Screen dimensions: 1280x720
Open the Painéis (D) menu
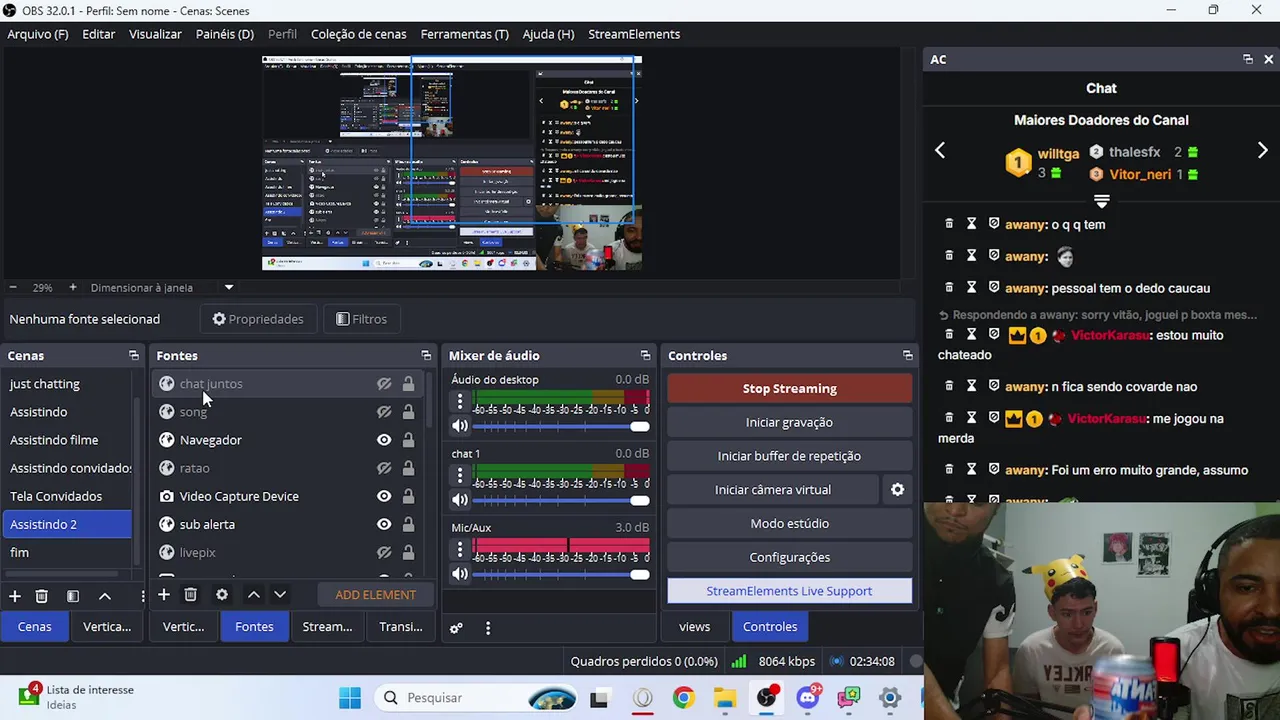[225, 34]
